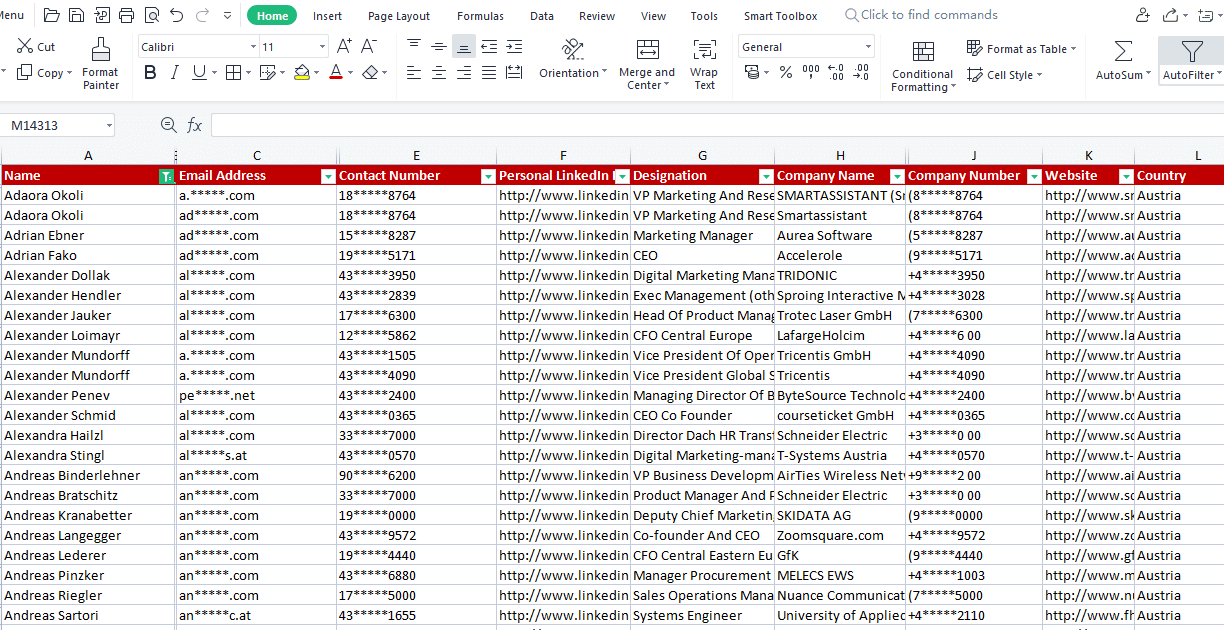Image resolution: width=1224 pixels, height=630 pixels.
Task: Expand the Designation filter dropdown
Action: coord(766,176)
